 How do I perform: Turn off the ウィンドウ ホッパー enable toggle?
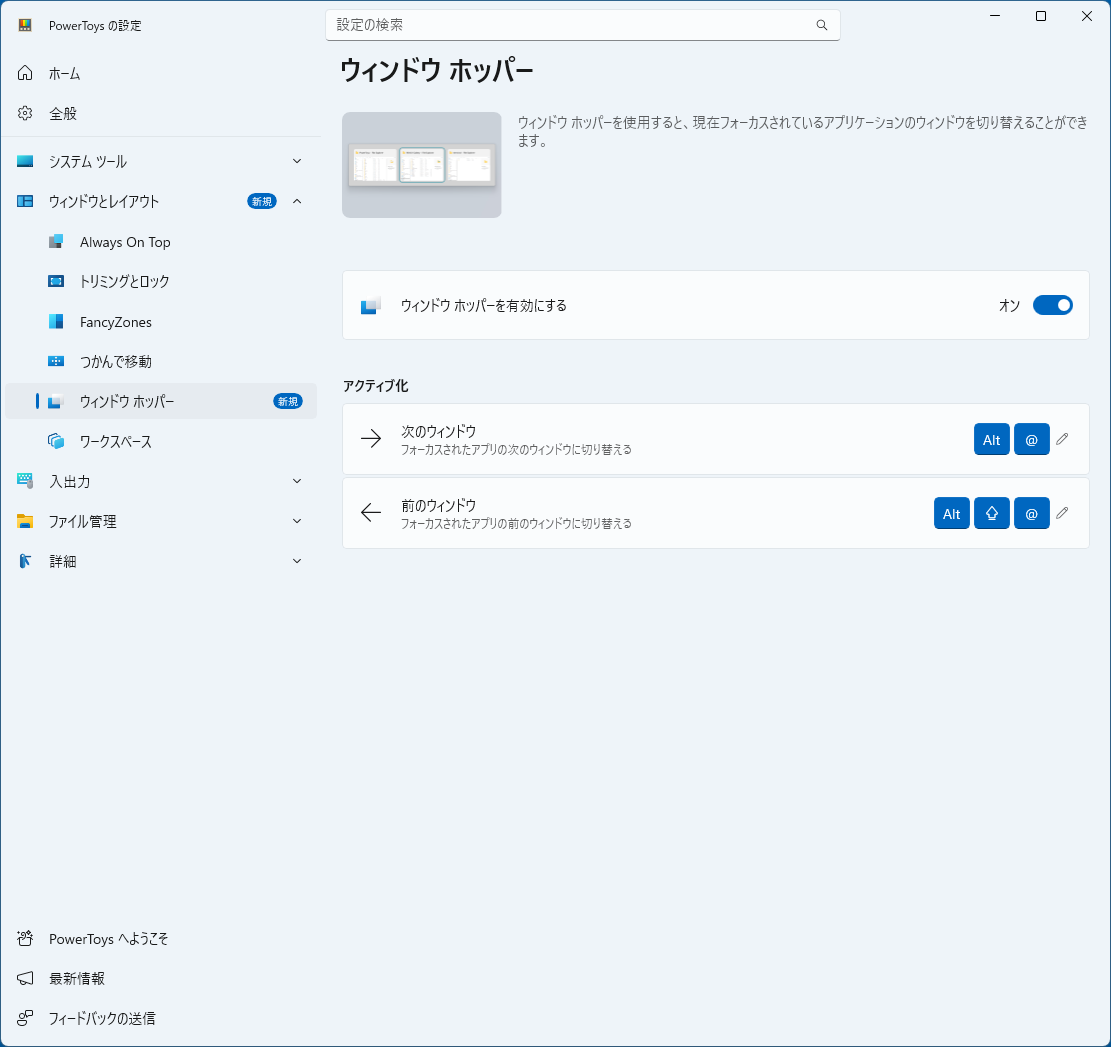pyautogui.click(x=1052, y=305)
